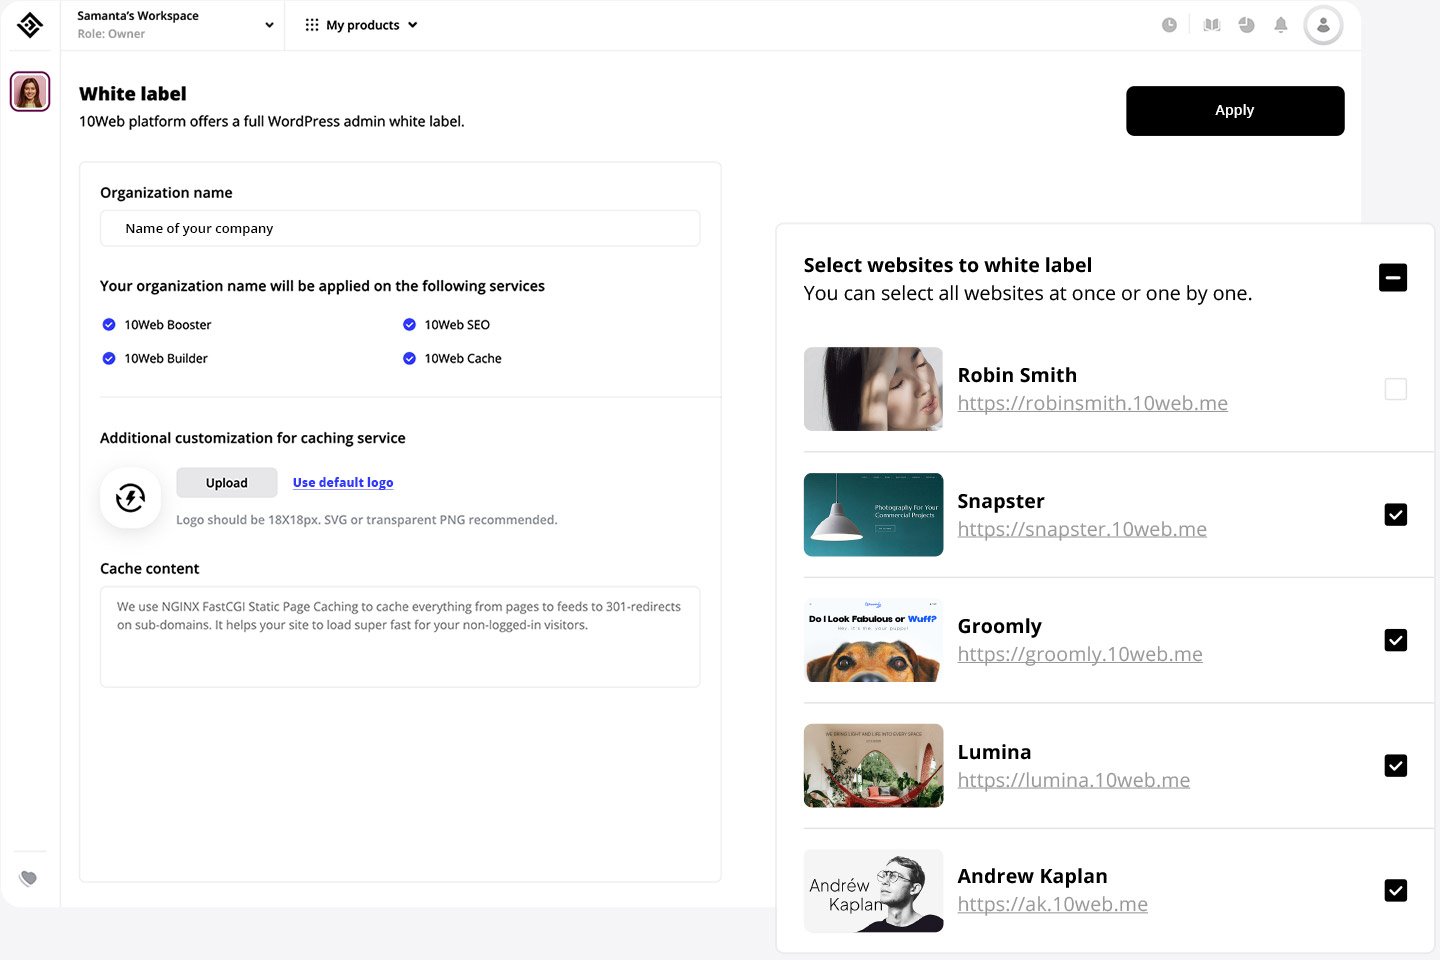
Task: Open the My products dropdown menu
Action: (x=361, y=25)
